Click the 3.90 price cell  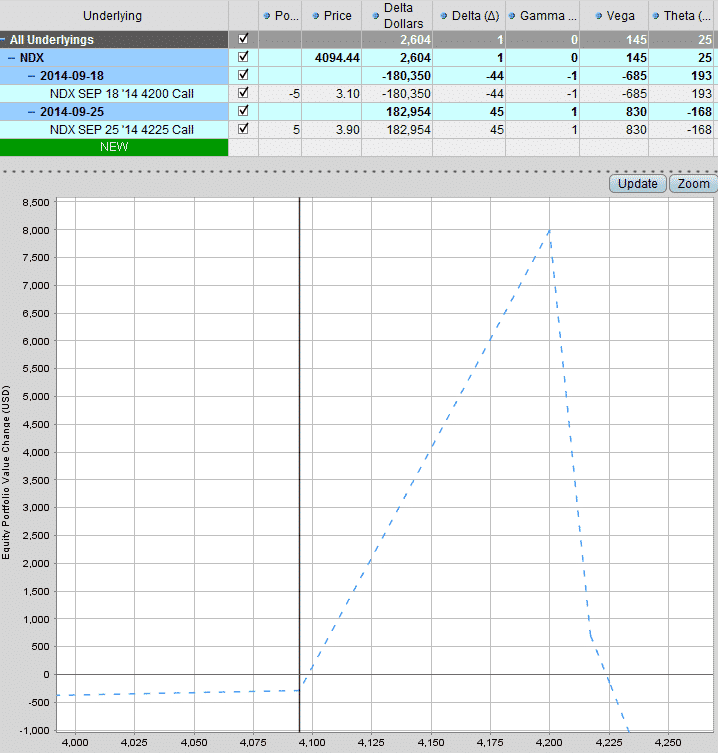click(x=331, y=130)
